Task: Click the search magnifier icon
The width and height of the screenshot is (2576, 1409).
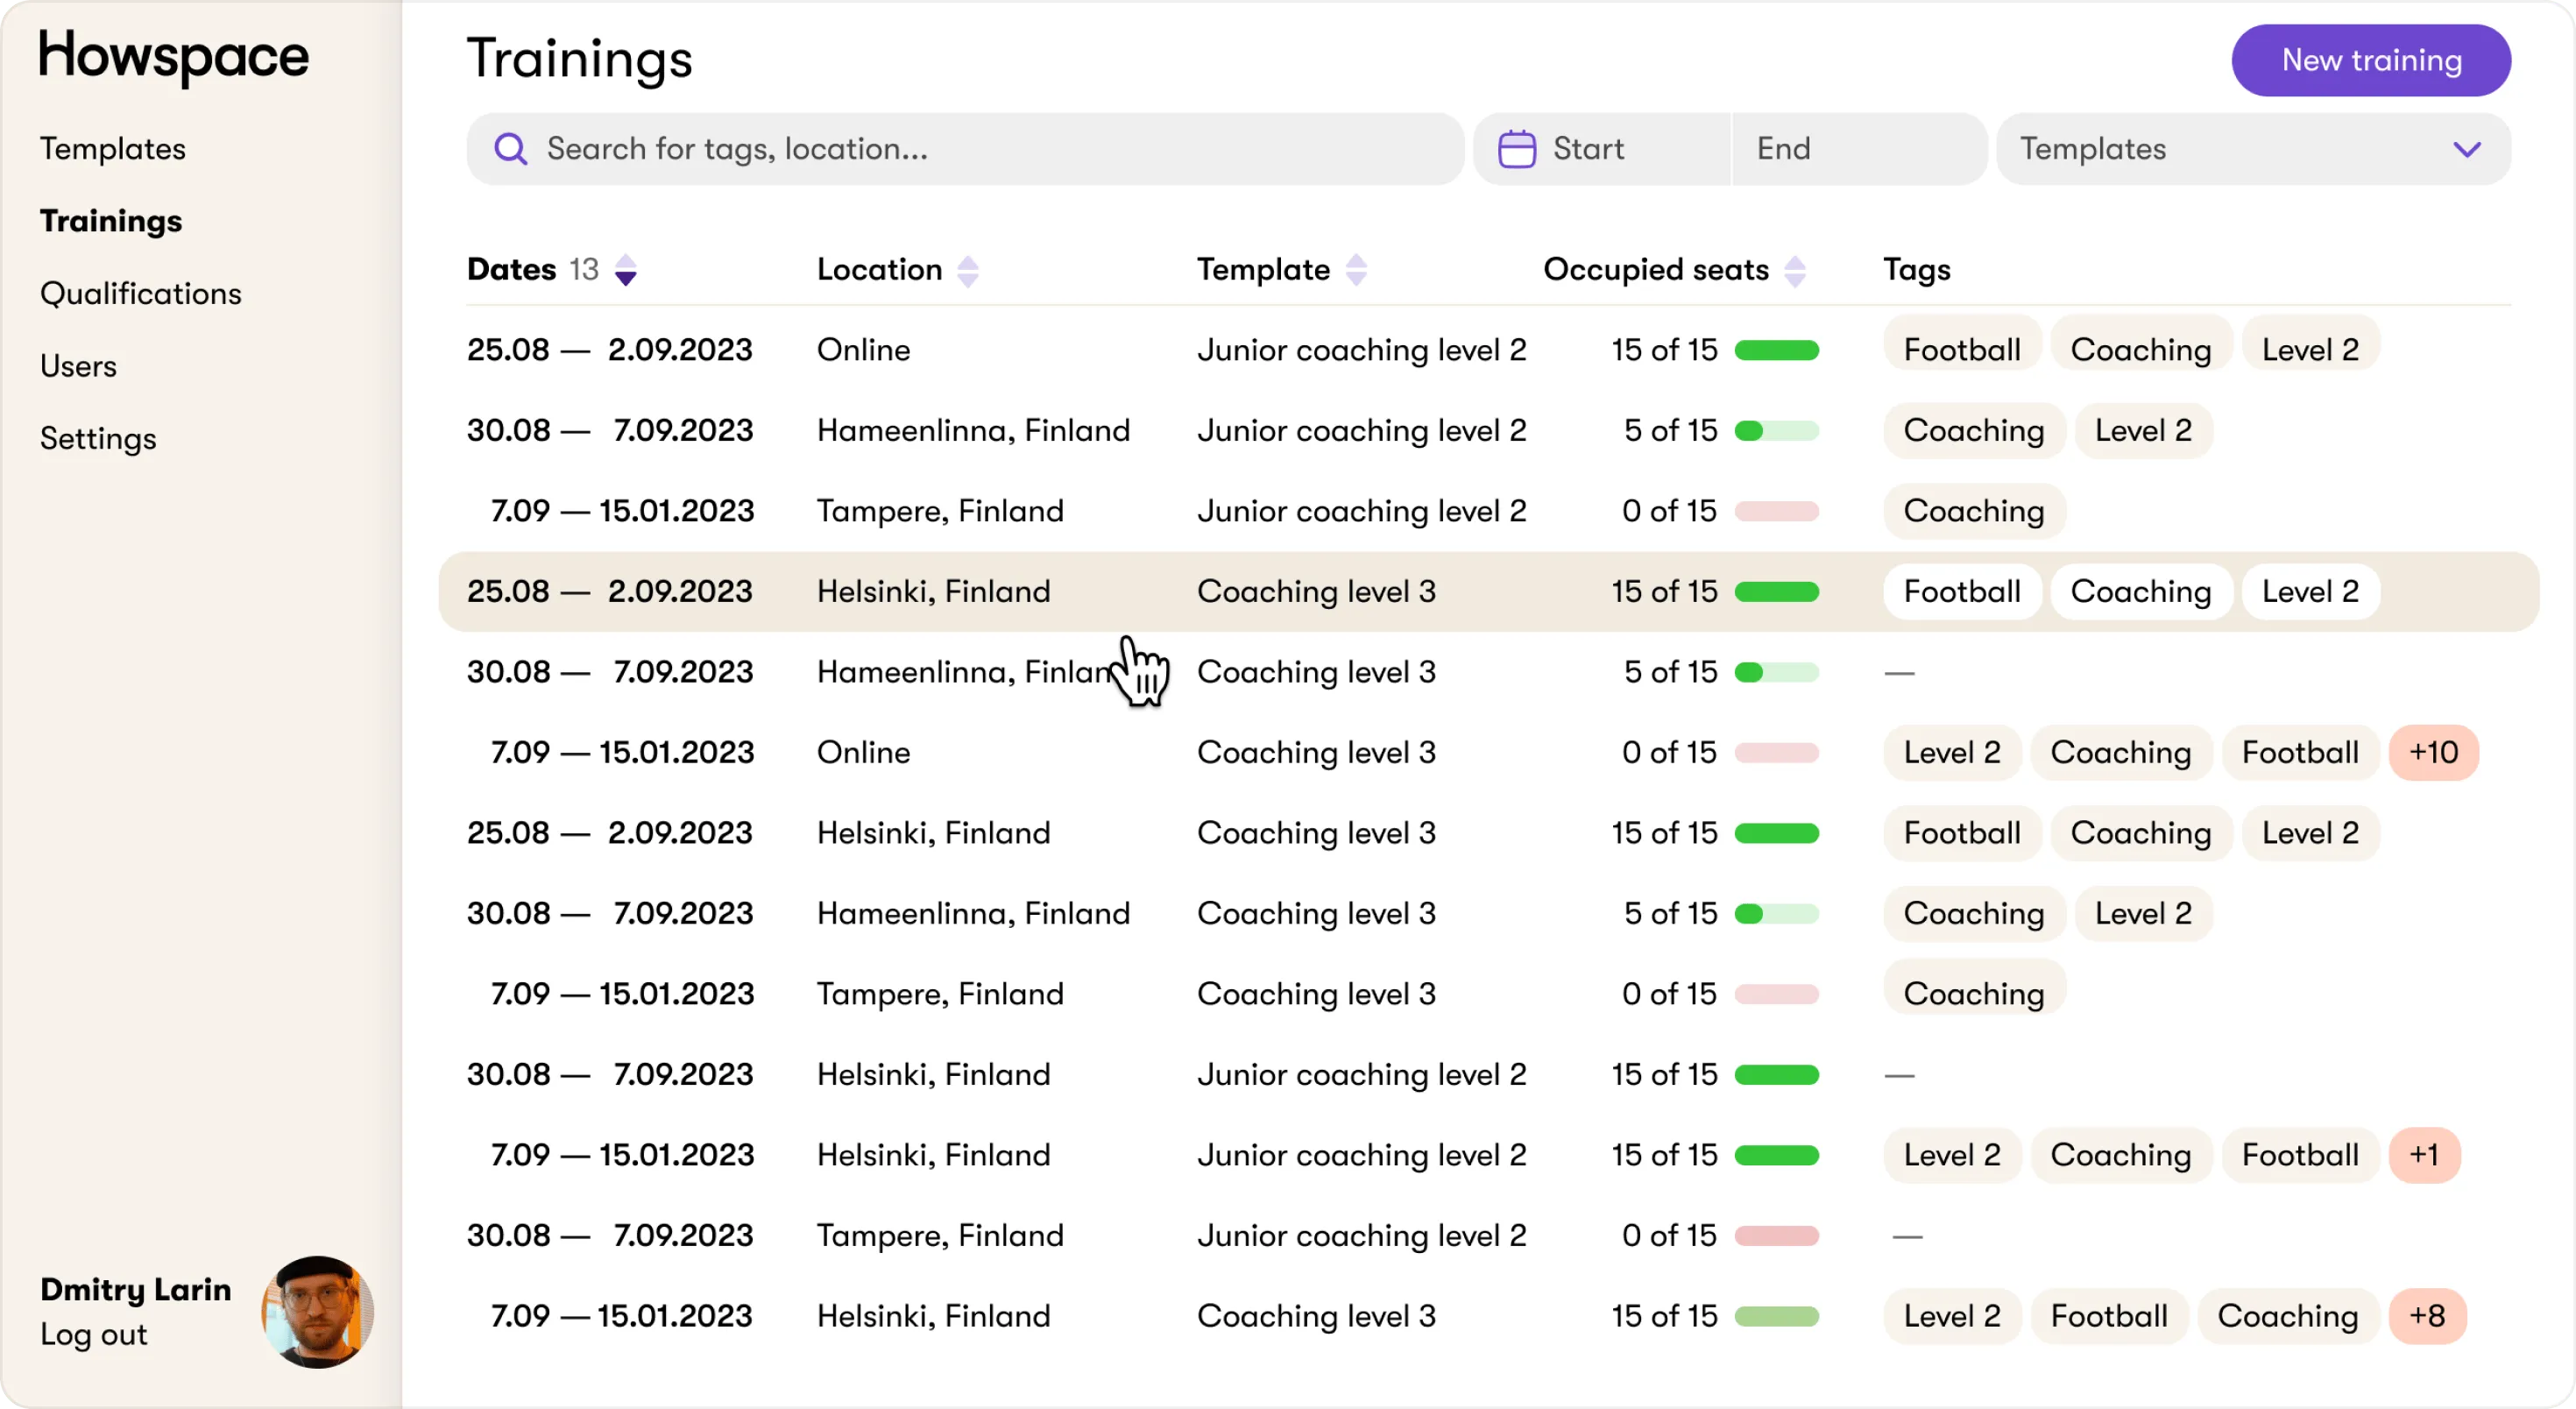Action: point(510,149)
